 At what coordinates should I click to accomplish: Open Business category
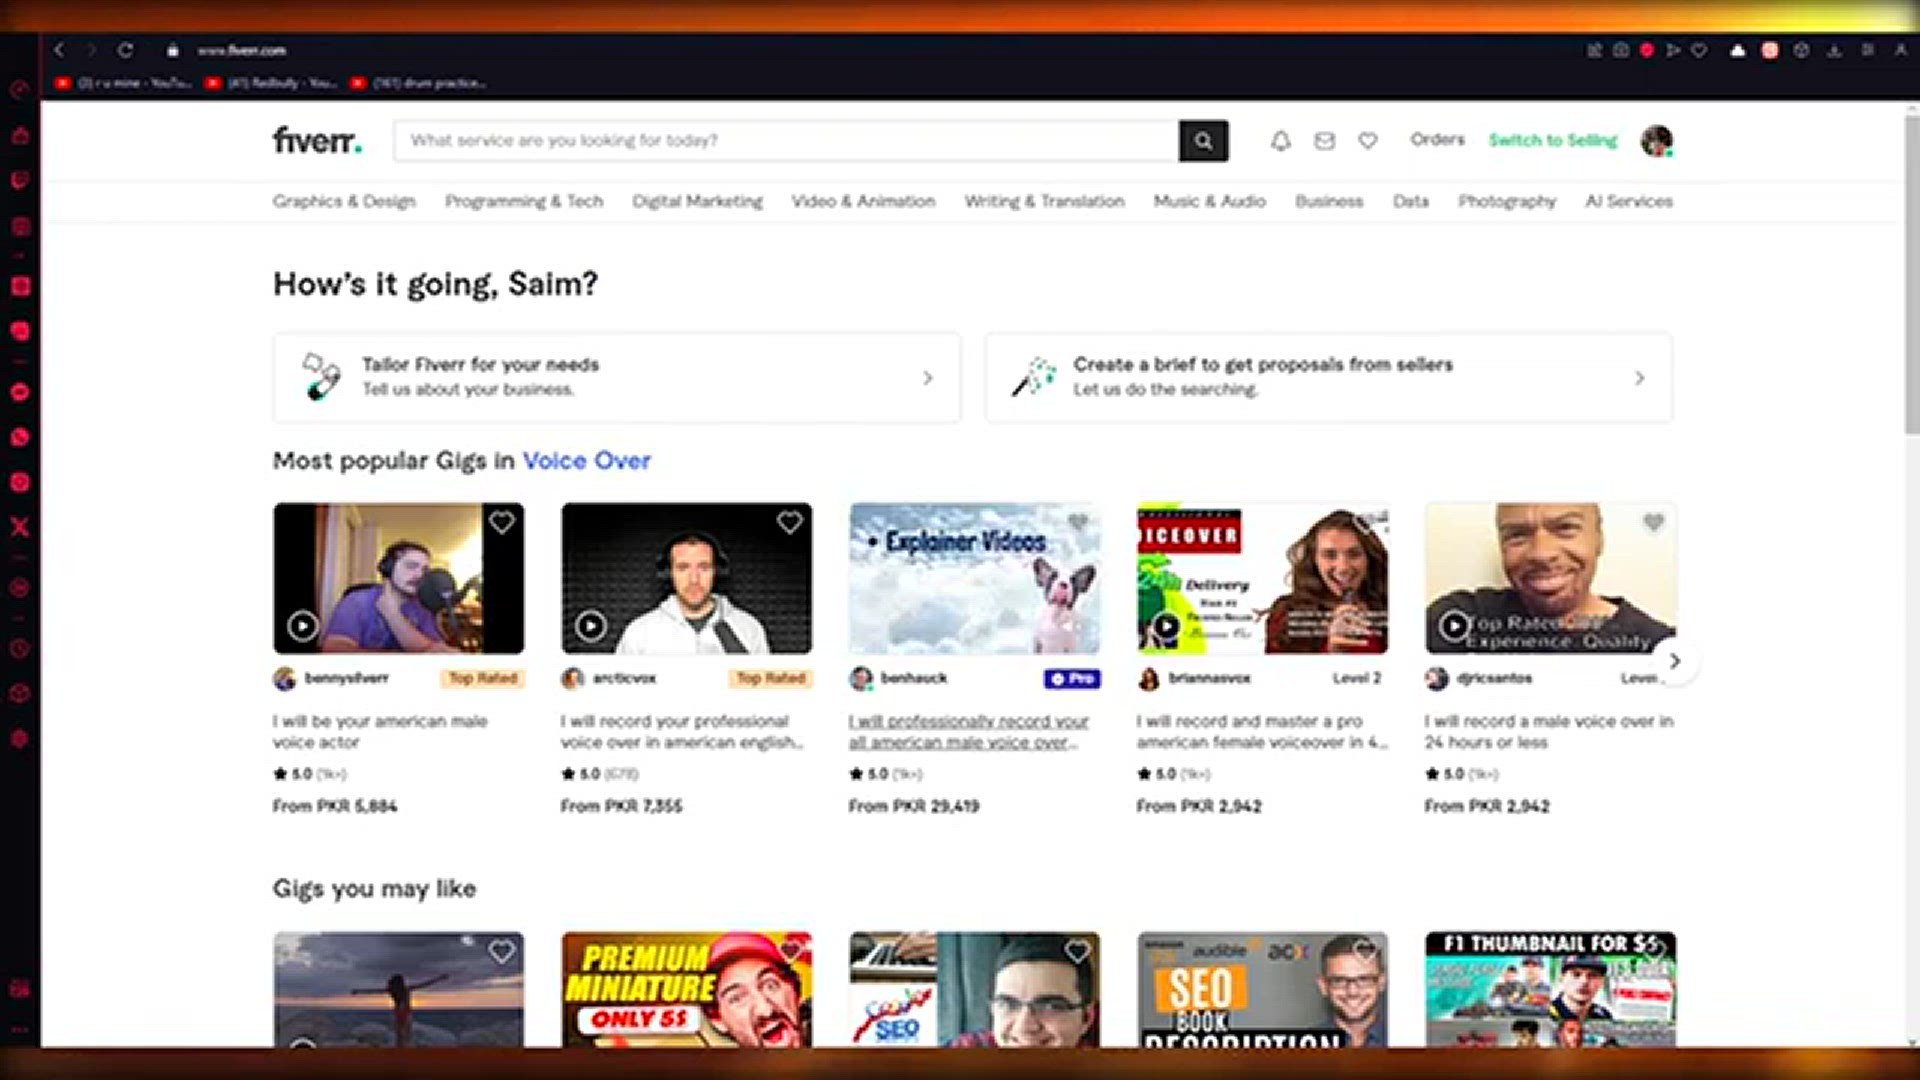tap(1329, 201)
